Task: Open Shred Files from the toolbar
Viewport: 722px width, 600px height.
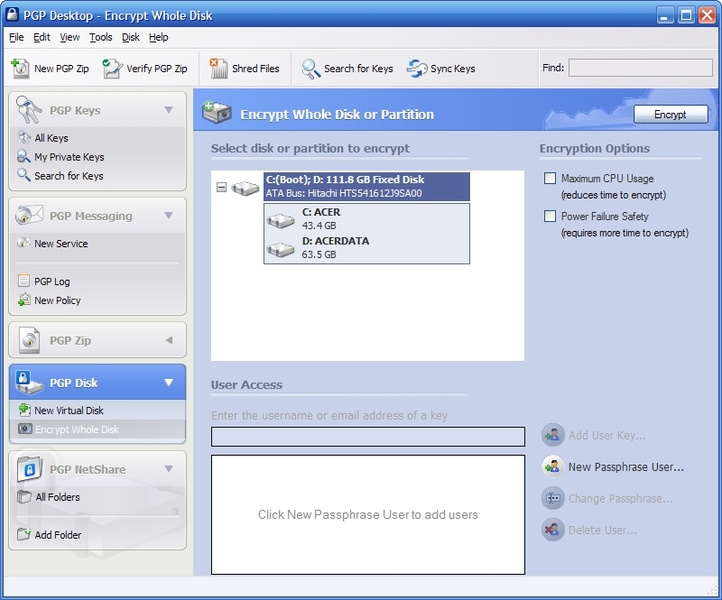Action: click(218, 68)
